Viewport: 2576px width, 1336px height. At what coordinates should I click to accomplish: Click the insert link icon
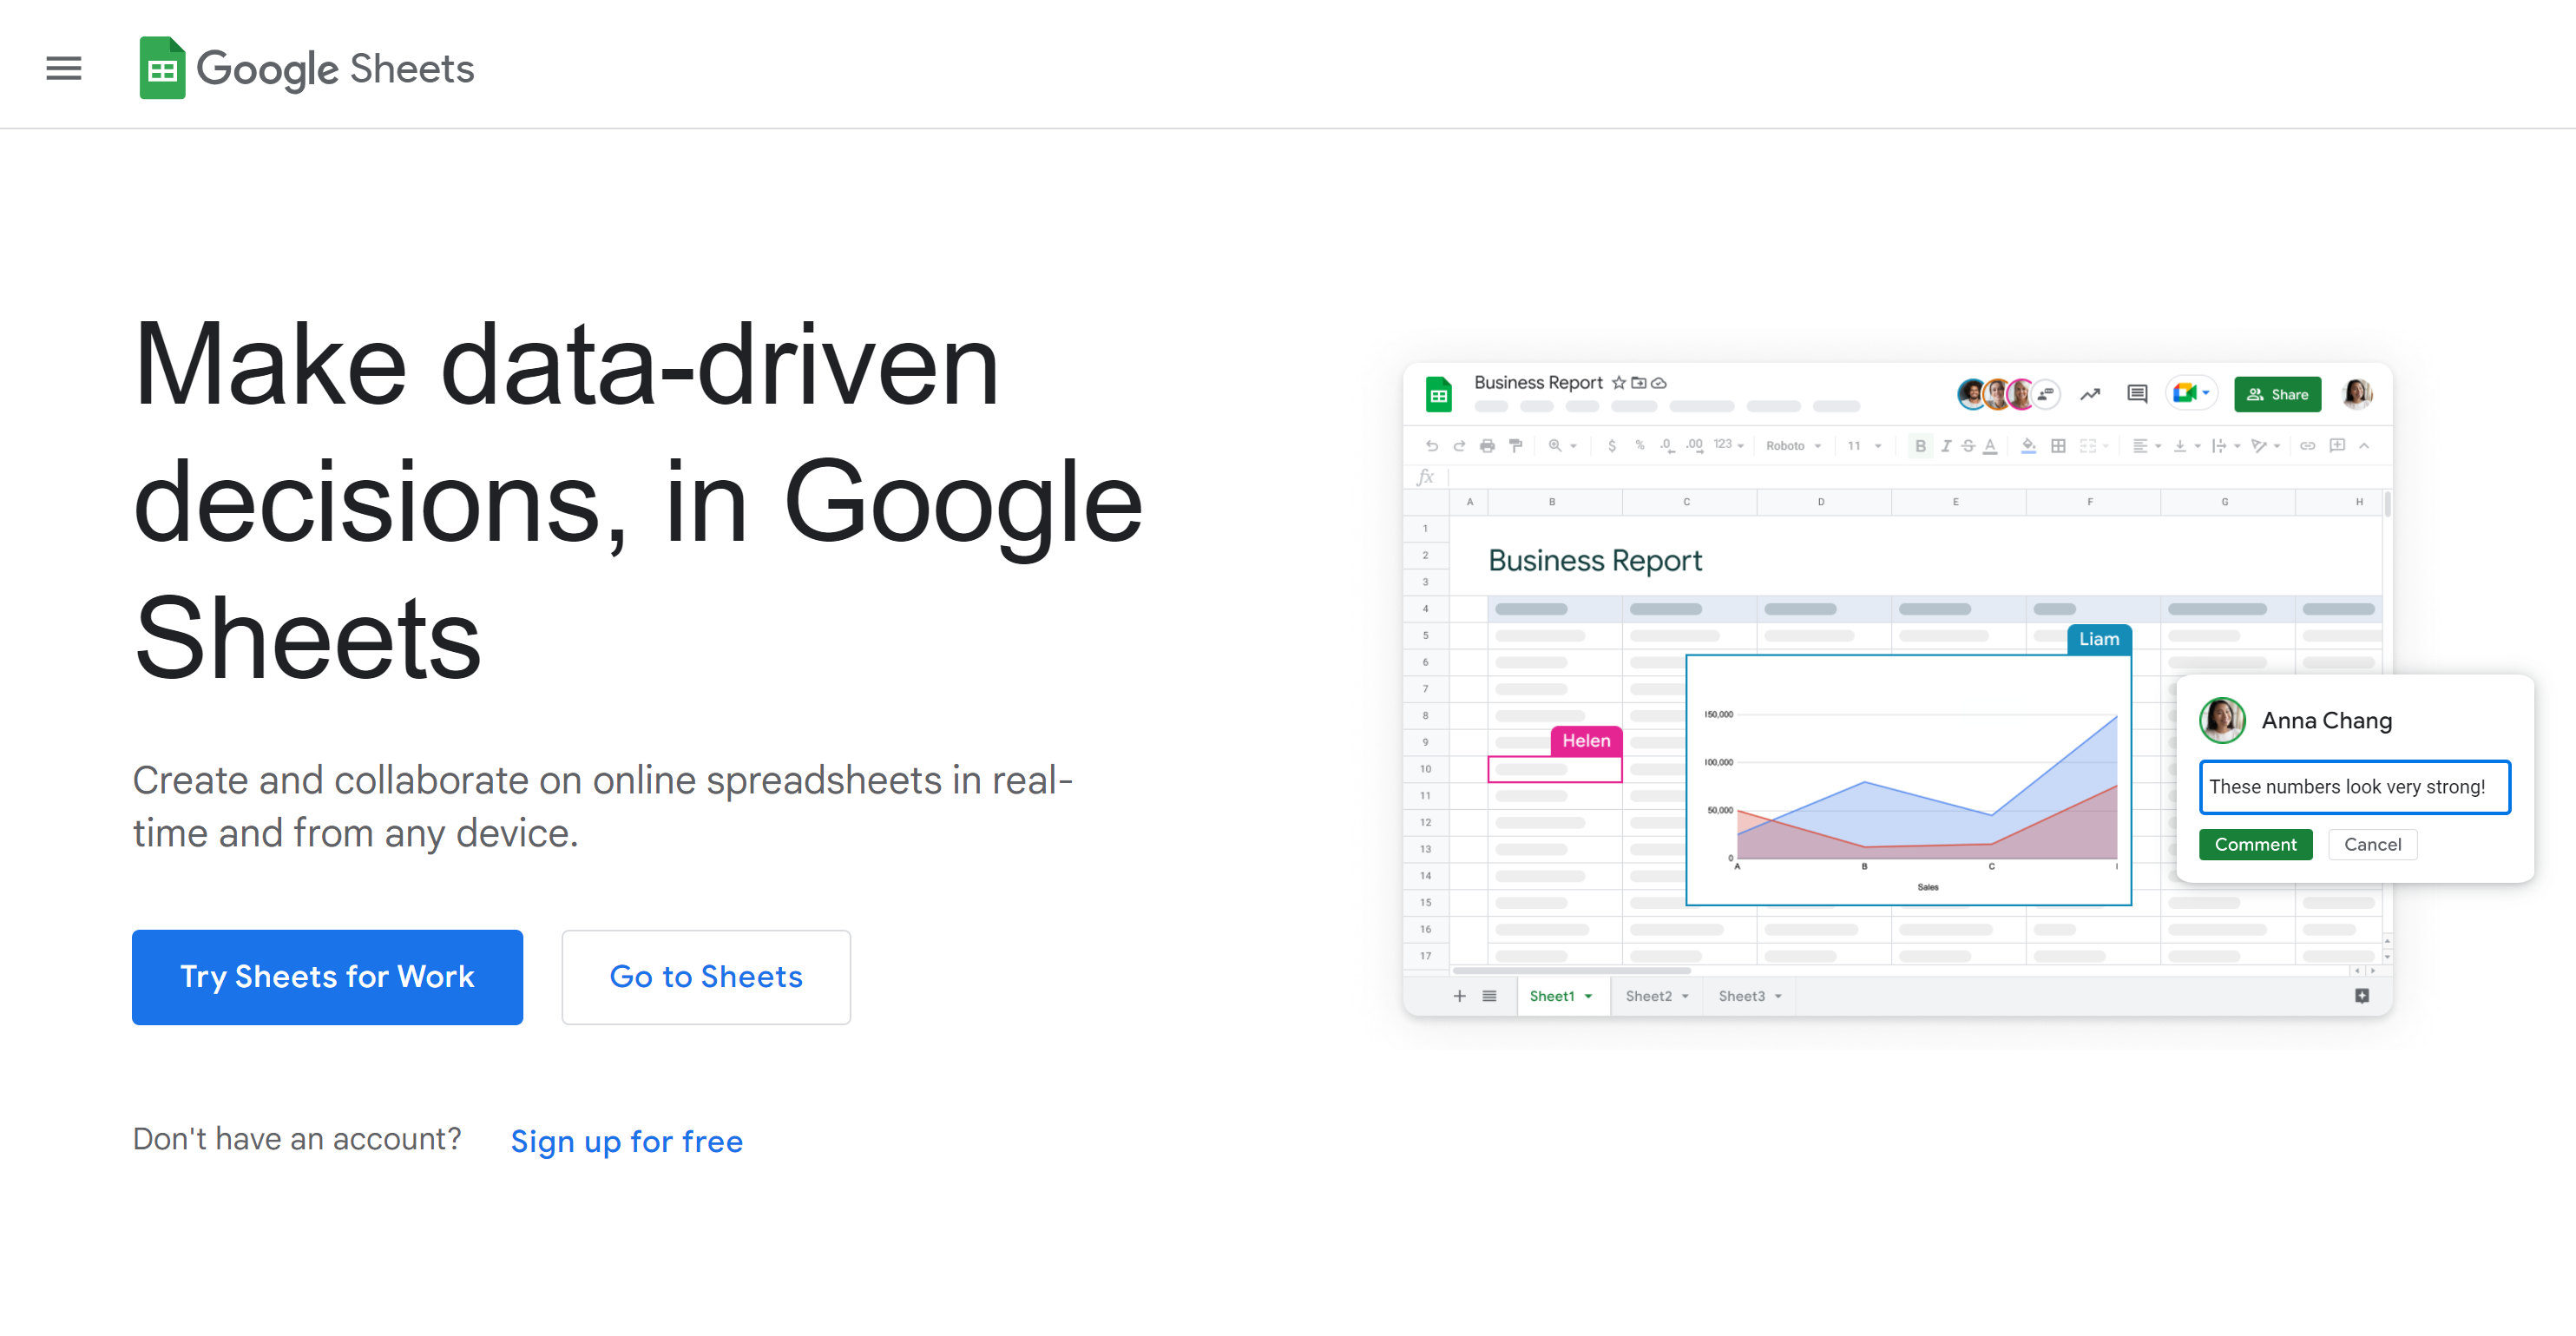(x=2307, y=446)
